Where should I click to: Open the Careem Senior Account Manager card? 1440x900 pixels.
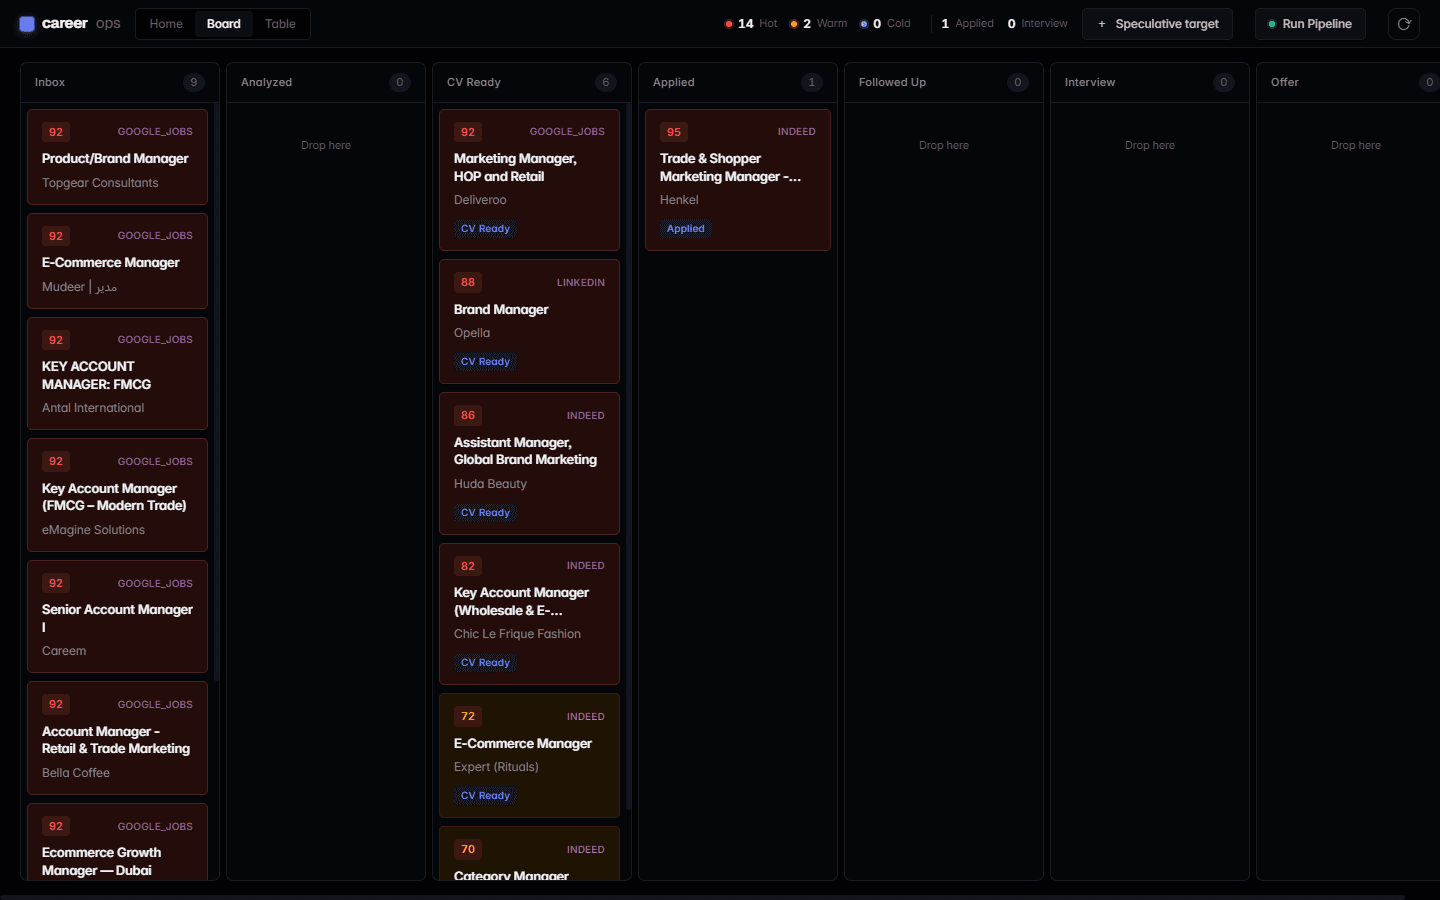tap(117, 616)
